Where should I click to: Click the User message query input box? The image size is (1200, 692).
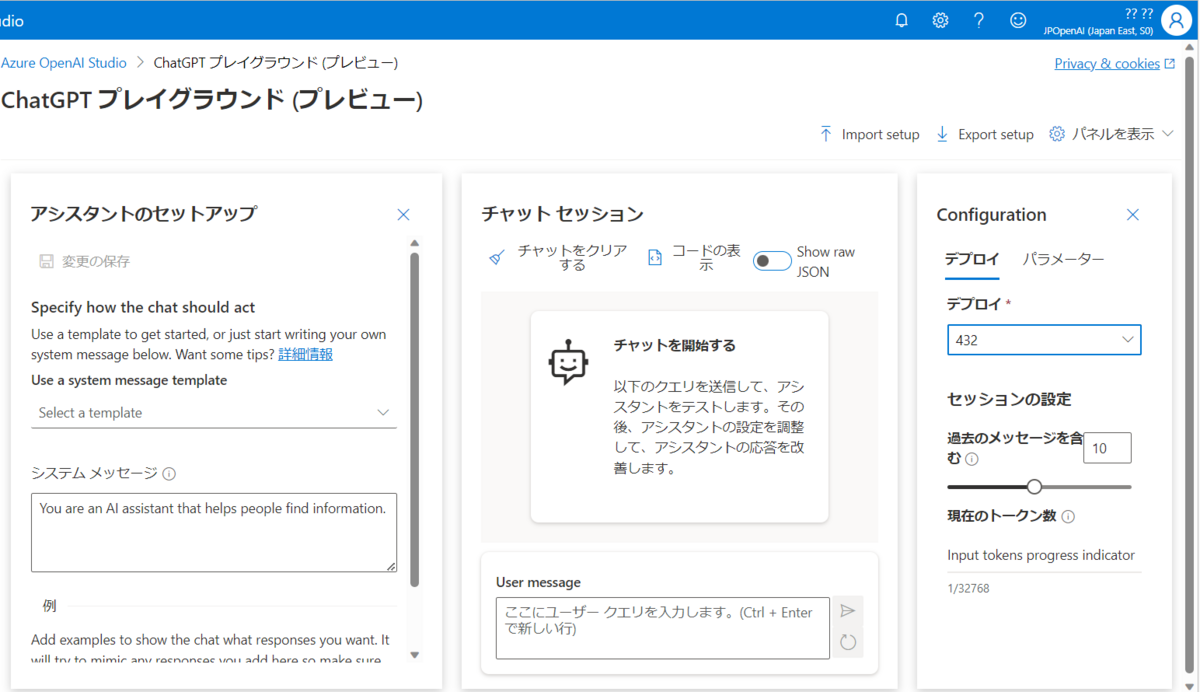(663, 628)
